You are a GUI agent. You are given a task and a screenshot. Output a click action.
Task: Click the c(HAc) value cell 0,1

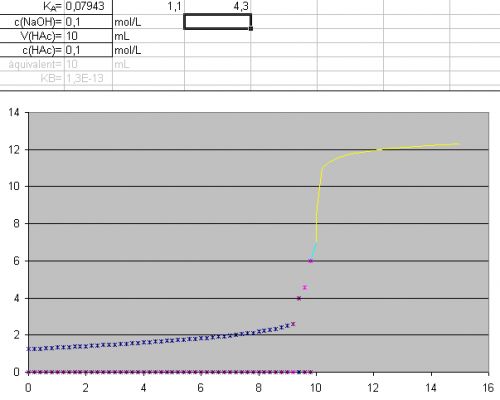(x=88, y=50)
